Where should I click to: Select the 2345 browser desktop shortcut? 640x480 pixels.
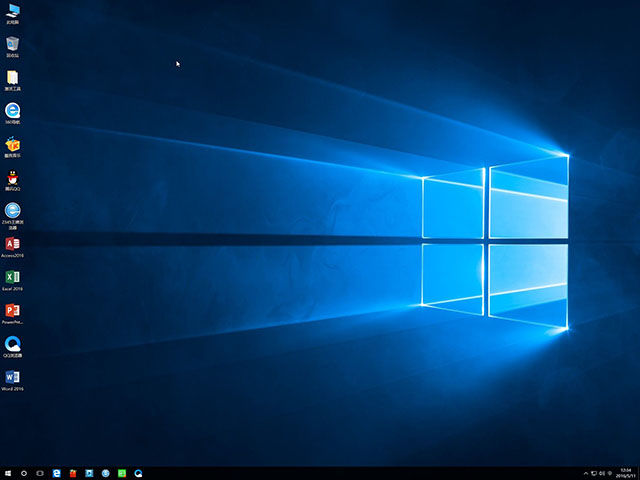click(12, 211)
